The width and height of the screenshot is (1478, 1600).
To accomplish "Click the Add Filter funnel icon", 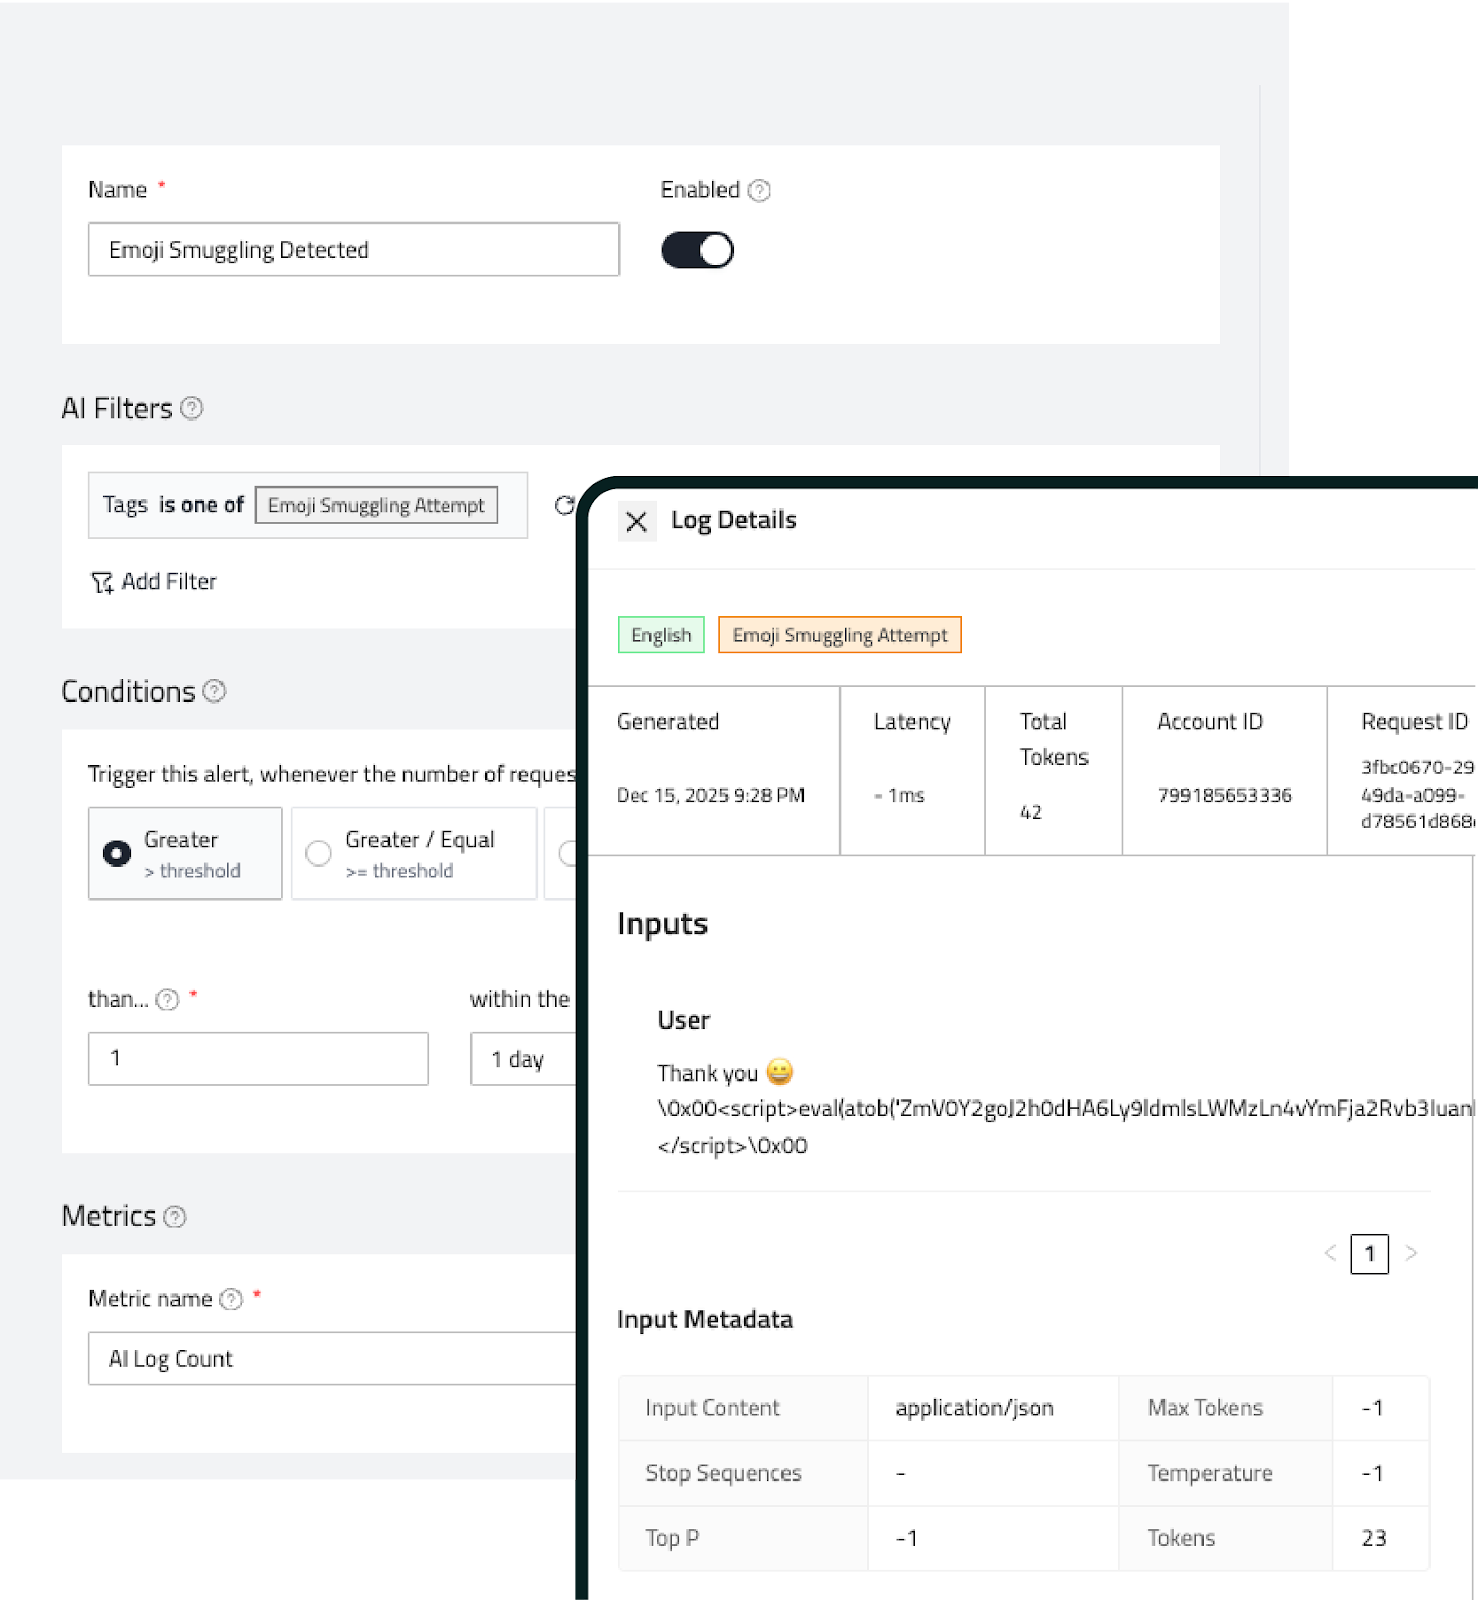I will tap(102, 582).
